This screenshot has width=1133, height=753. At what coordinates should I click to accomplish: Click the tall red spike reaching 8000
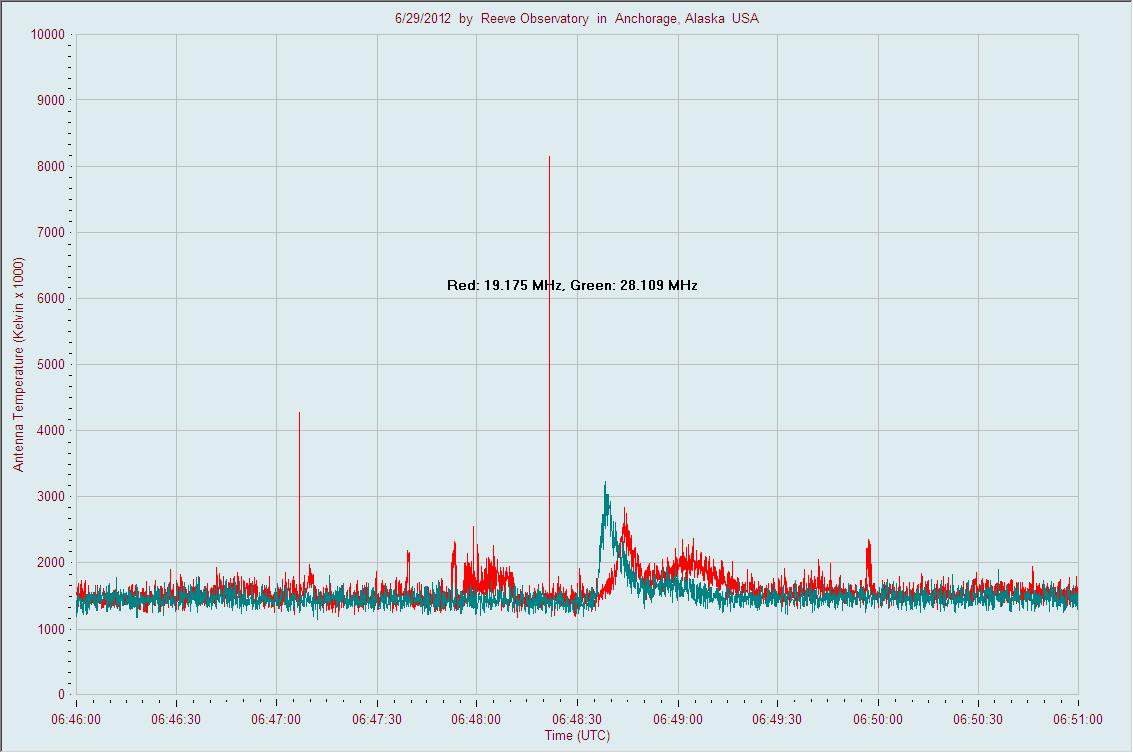point(549,372)
